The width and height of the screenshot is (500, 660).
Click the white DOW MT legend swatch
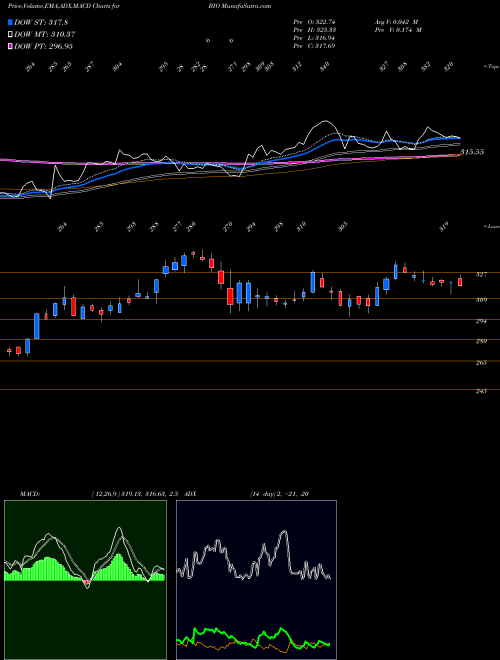[x=10, y=35]
